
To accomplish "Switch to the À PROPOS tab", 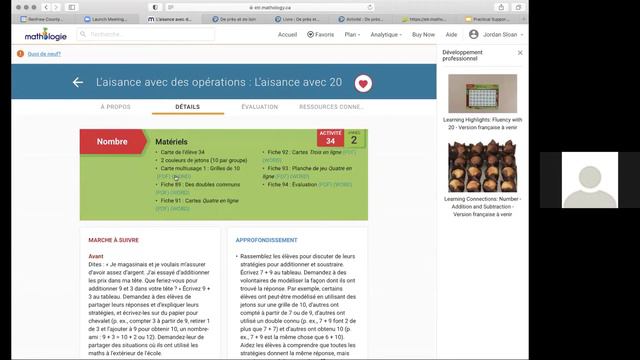I will pyautogui.click(x=116, y=107).
